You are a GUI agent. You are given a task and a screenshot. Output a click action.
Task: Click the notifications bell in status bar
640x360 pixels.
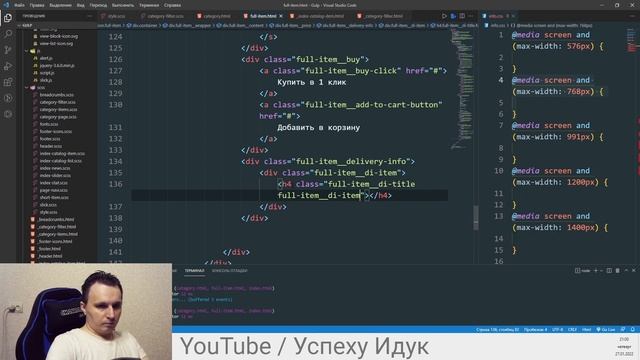click(633, 329)
